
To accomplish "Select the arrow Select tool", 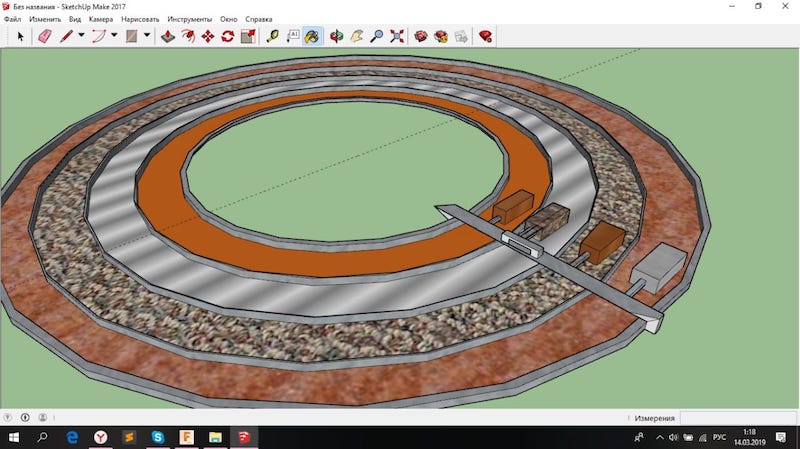I will (20, 36).
